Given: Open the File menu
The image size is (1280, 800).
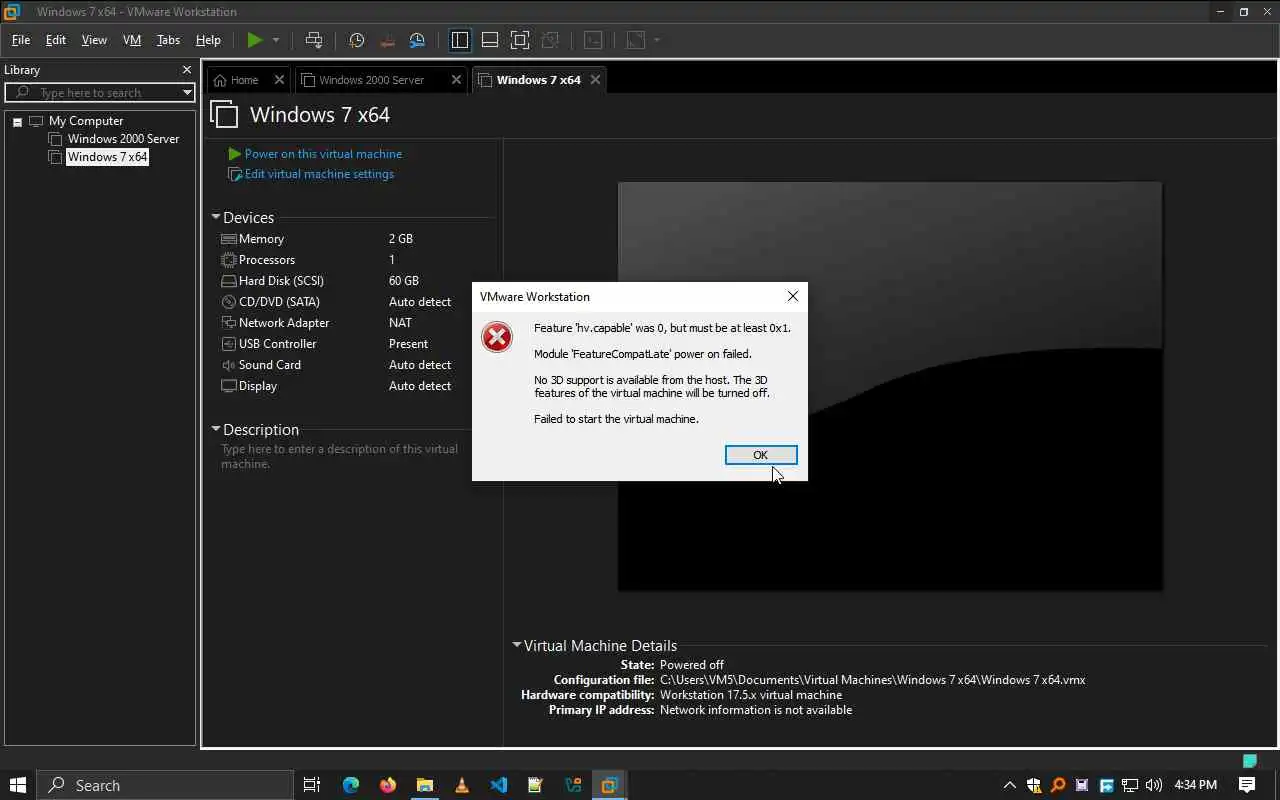Looking at the screenshot, I should [20, 40].
